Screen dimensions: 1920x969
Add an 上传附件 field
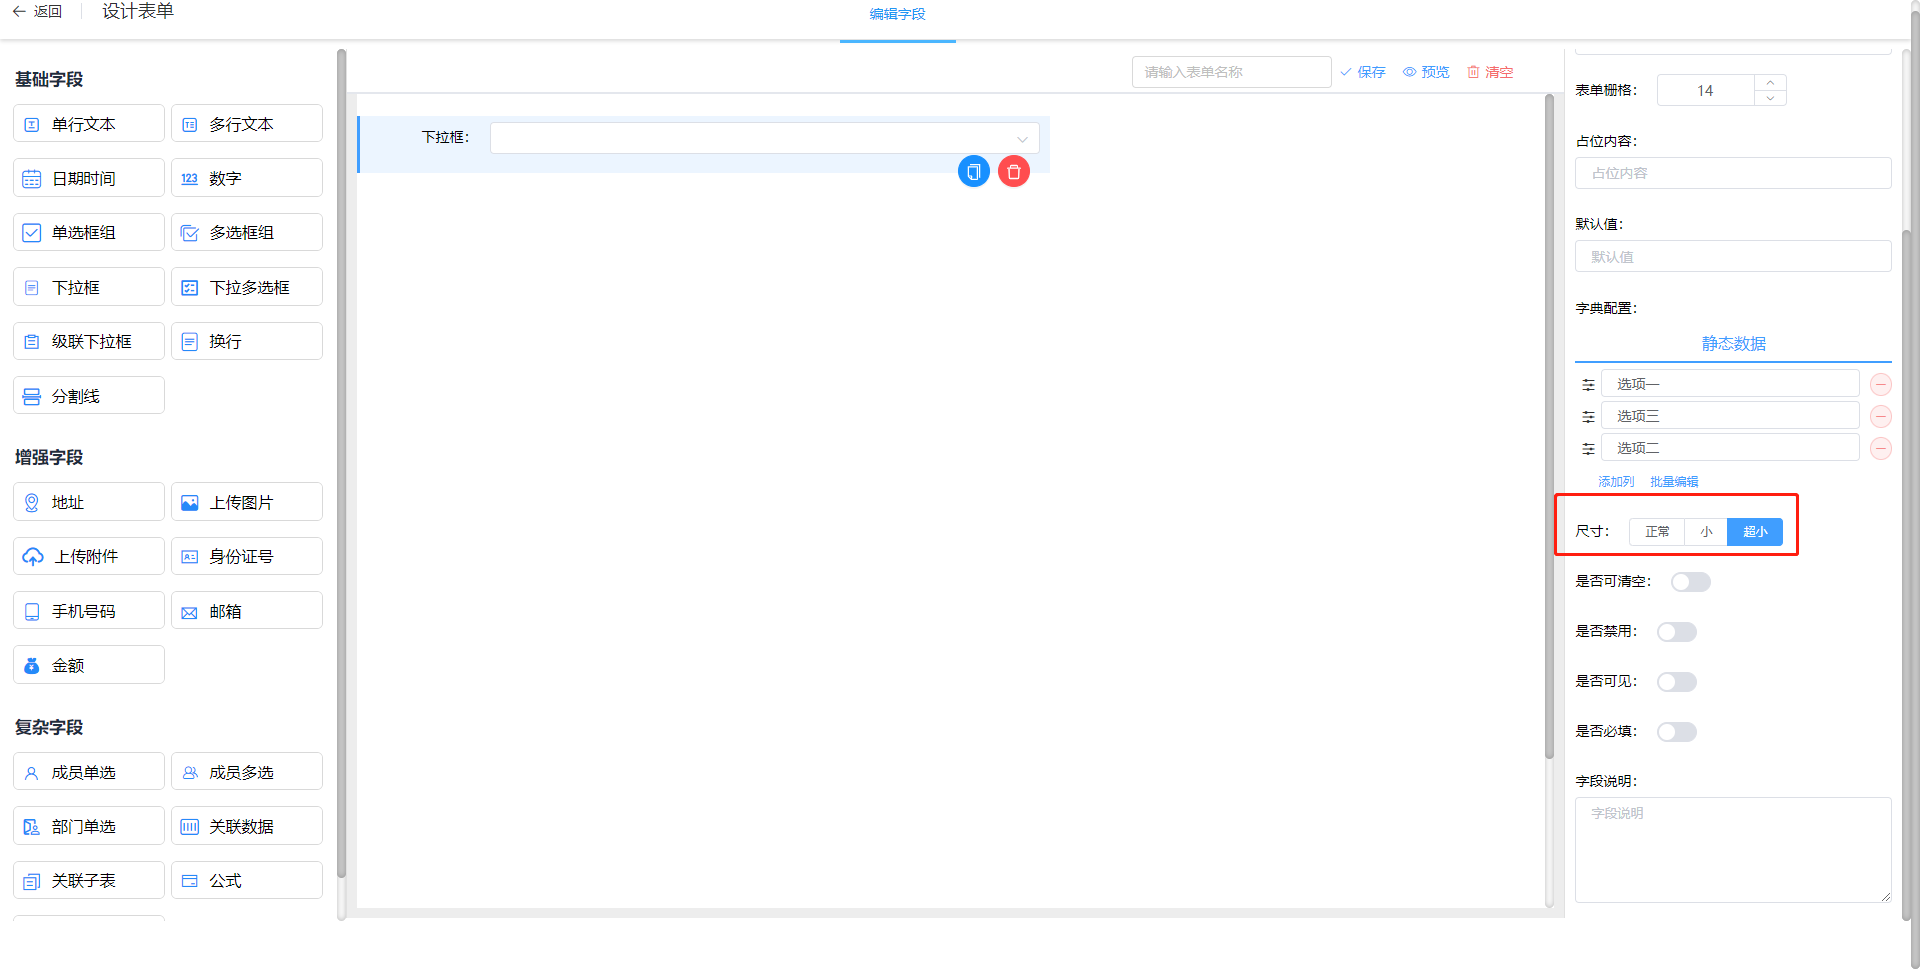coord(89,556)
